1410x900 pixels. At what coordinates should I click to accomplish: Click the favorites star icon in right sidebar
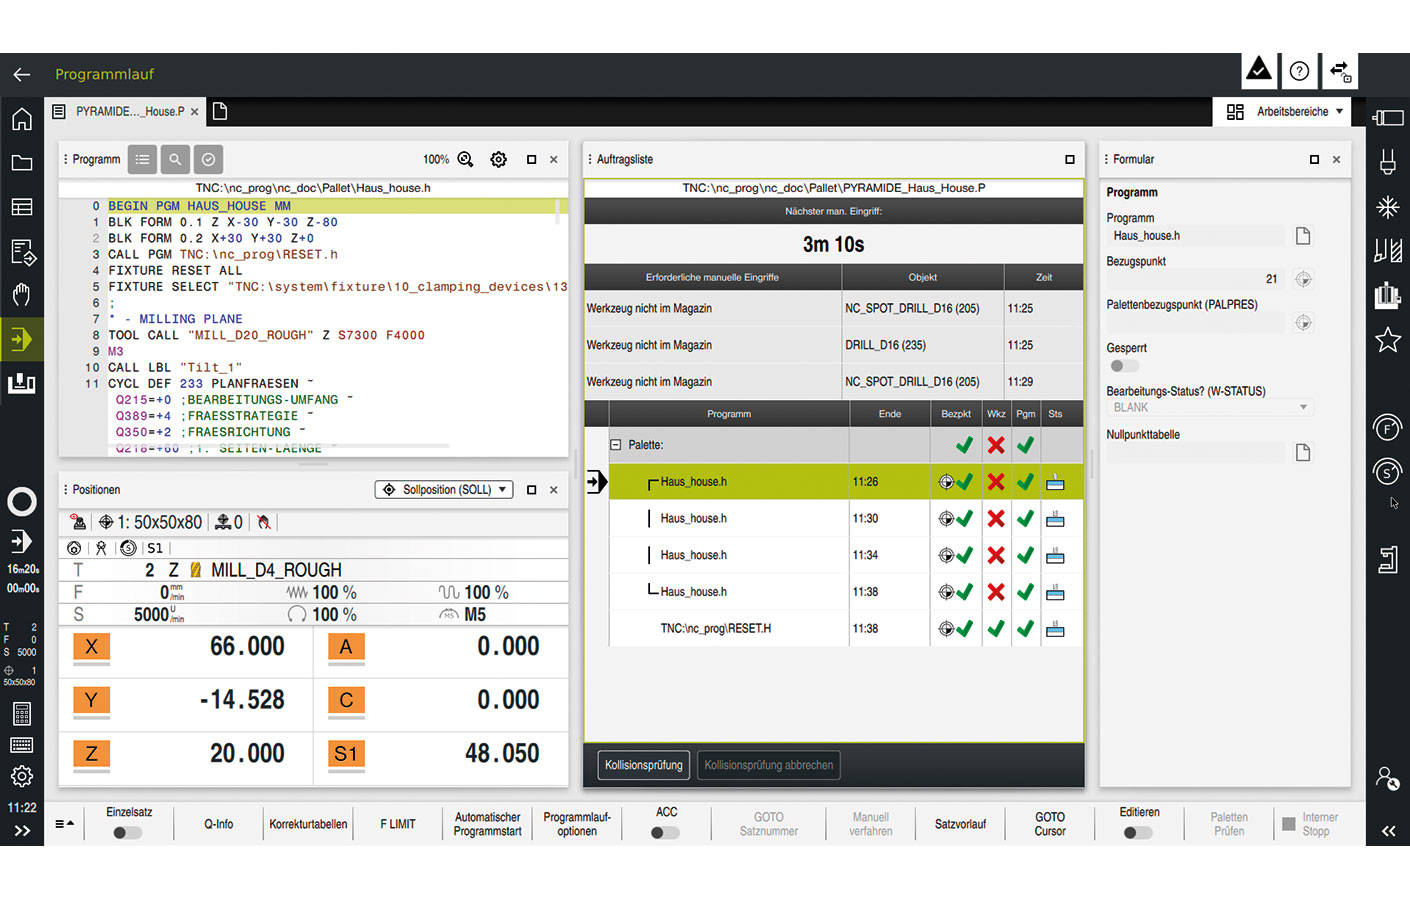(1388, 340)
